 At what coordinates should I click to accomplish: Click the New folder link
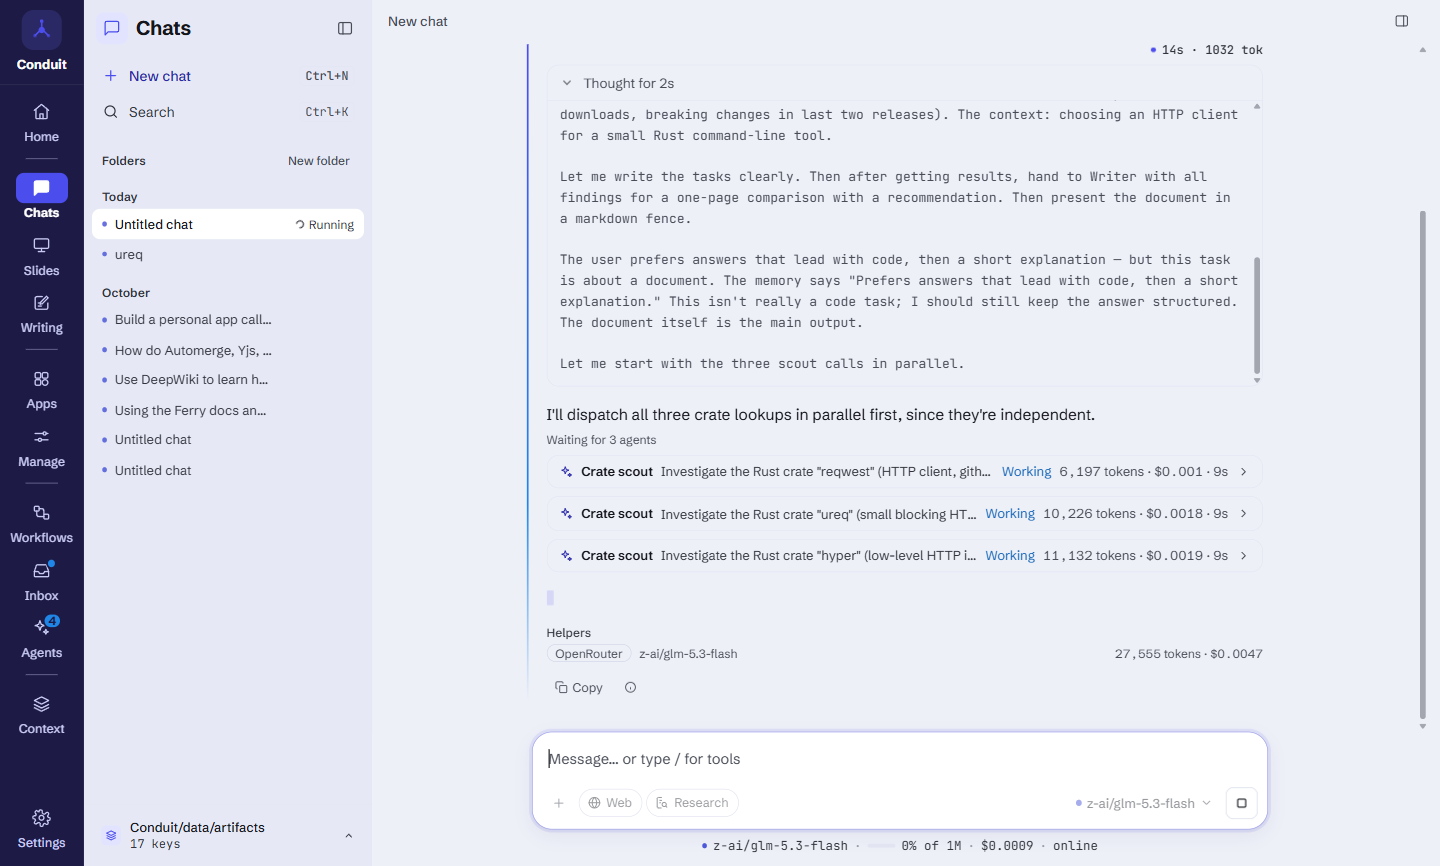(319, 161)
